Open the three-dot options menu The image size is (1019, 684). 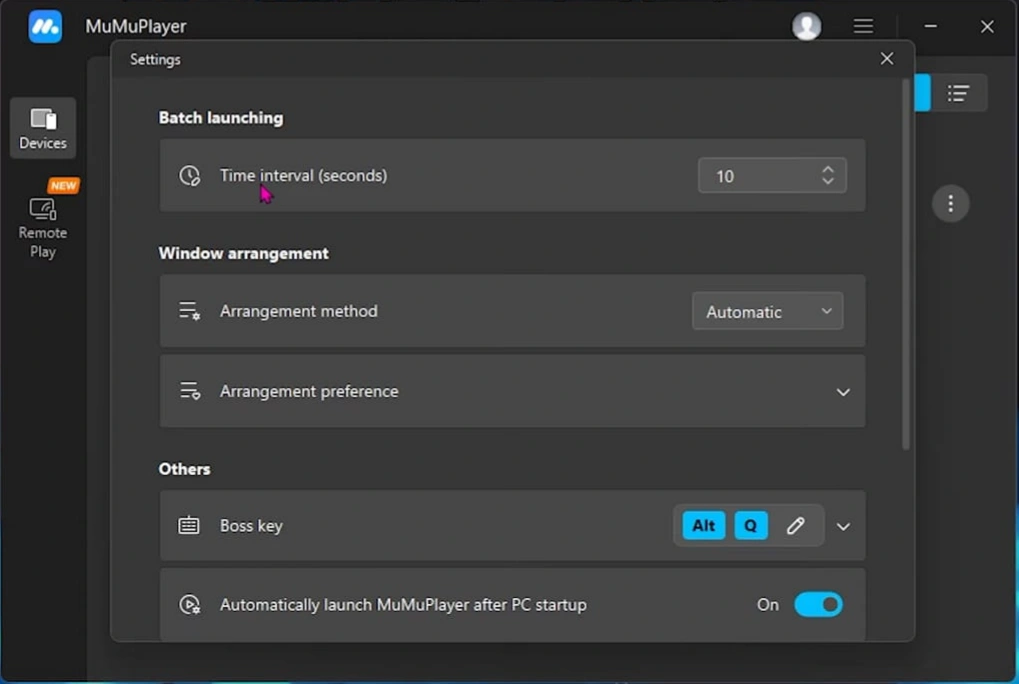(949, 203)
